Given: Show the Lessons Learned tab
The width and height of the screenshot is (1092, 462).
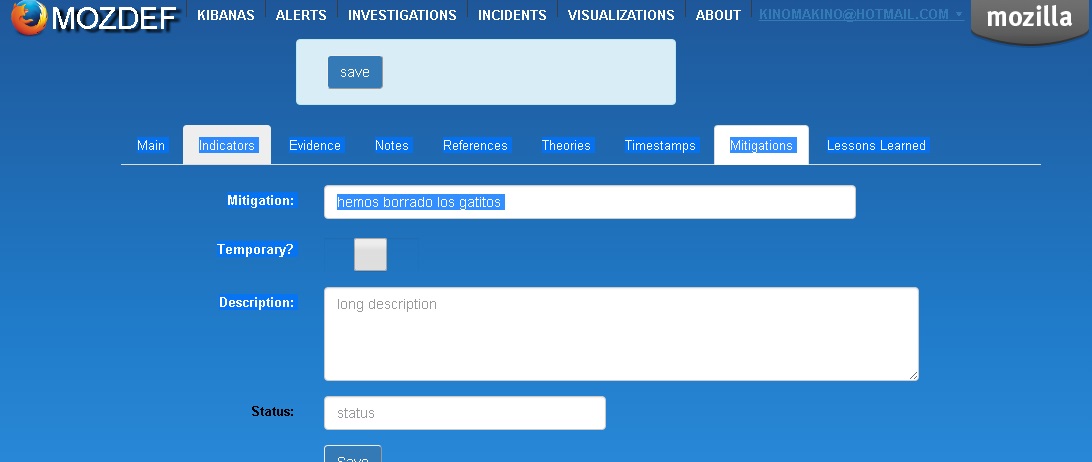Looking at the screenshot, I should 876,146.
